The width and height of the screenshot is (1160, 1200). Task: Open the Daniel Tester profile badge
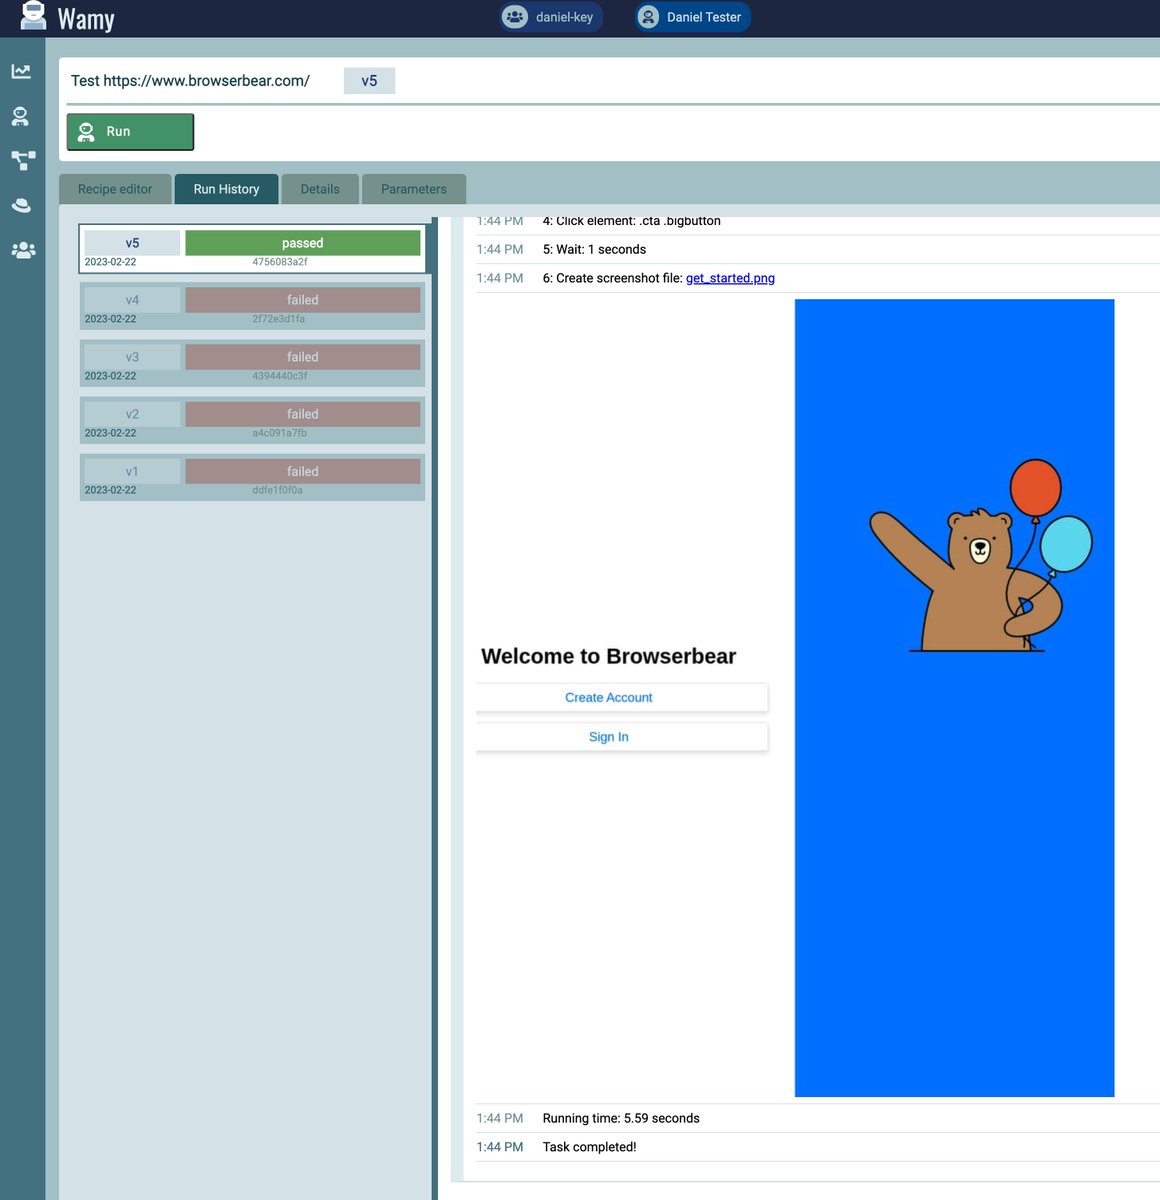(692, 17)
